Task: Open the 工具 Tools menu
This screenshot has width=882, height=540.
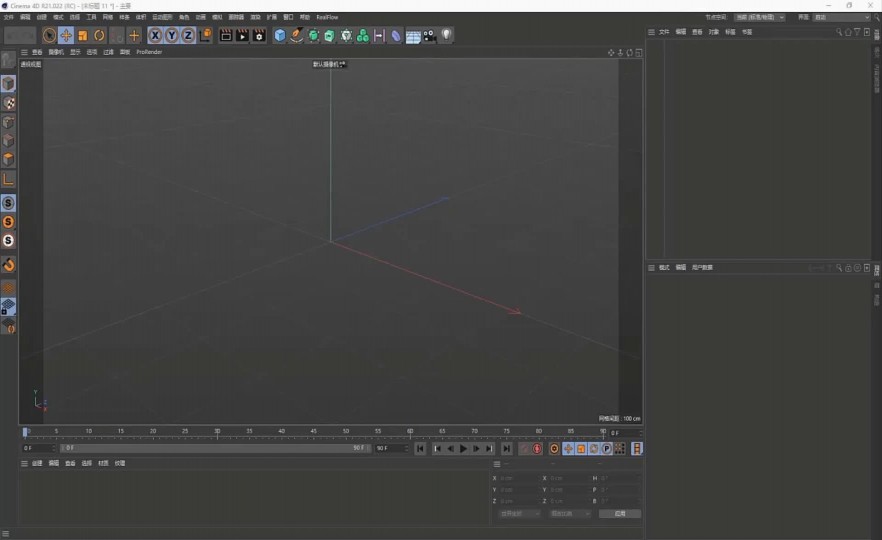Action: point(91,17)
